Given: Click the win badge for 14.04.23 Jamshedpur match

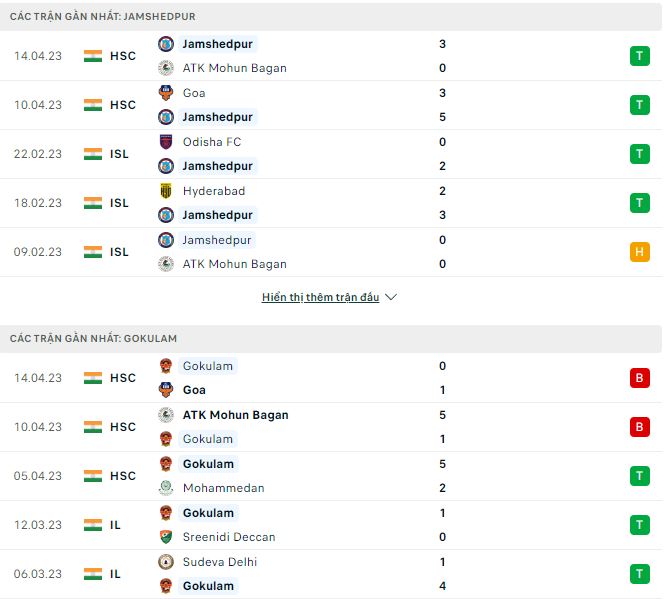Looking at the screenshot, I should [x=640, y=56].
